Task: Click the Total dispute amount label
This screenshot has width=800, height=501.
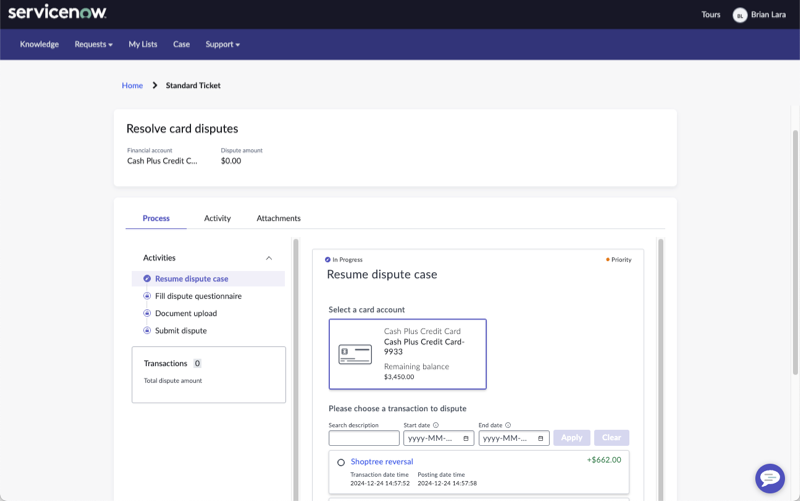Action: click(x=172, y=381)
